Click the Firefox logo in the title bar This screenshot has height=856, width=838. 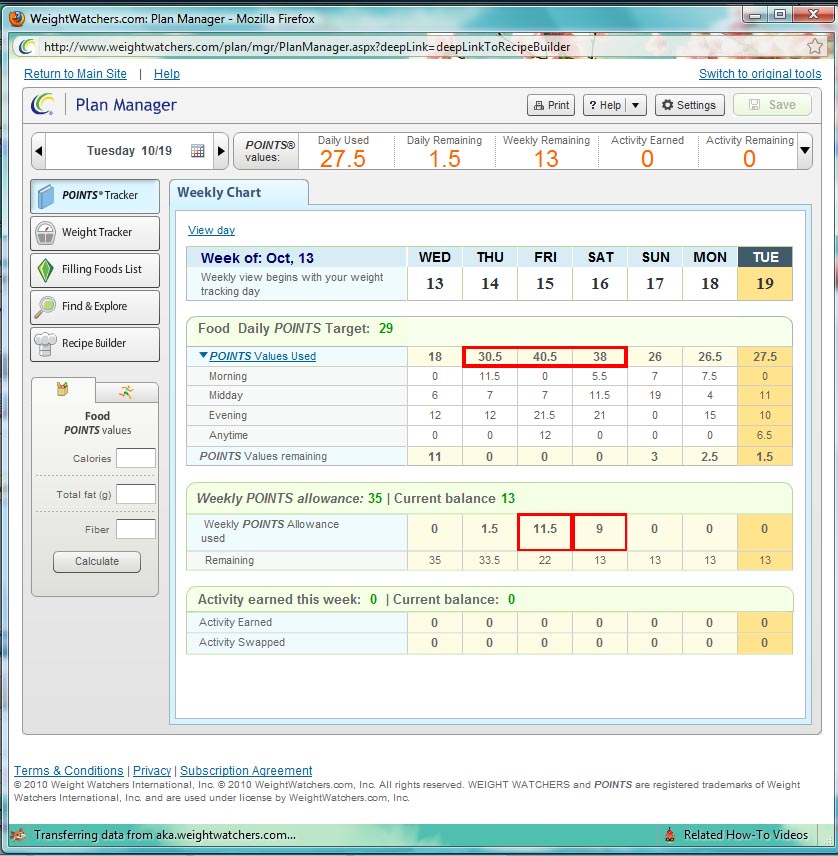click(17, 19)
